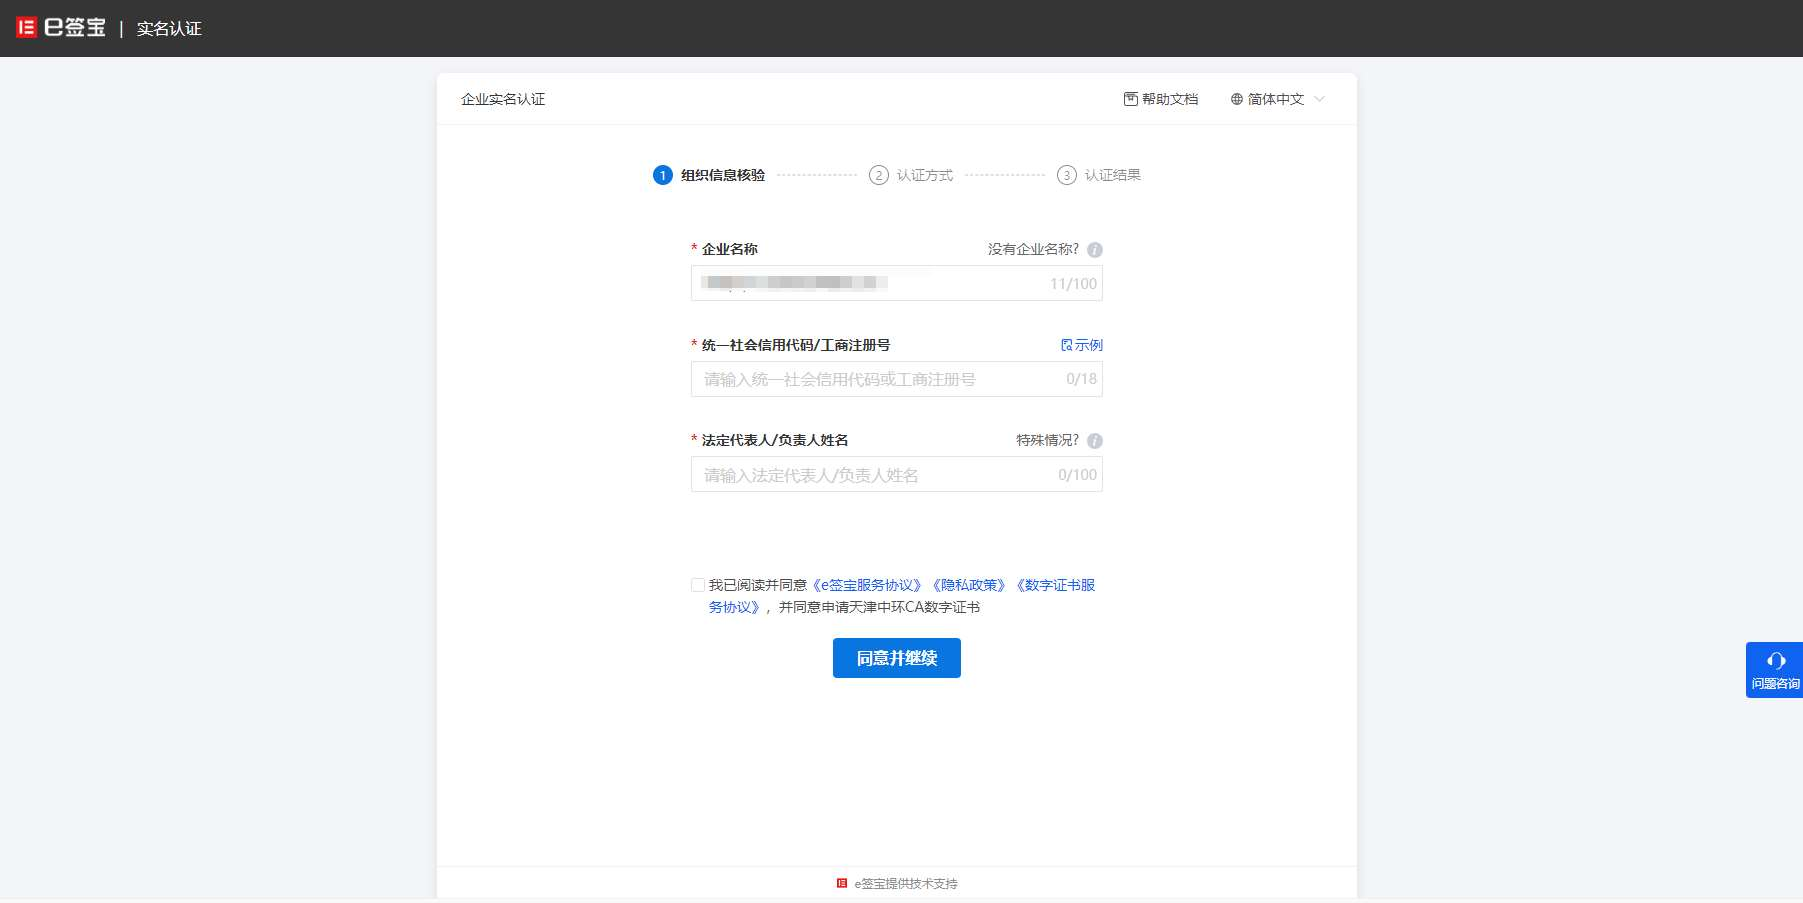Click the 示例 example magnifier icon
Viewport: 1803px width, 903px height.
(x=1067, y=345)
